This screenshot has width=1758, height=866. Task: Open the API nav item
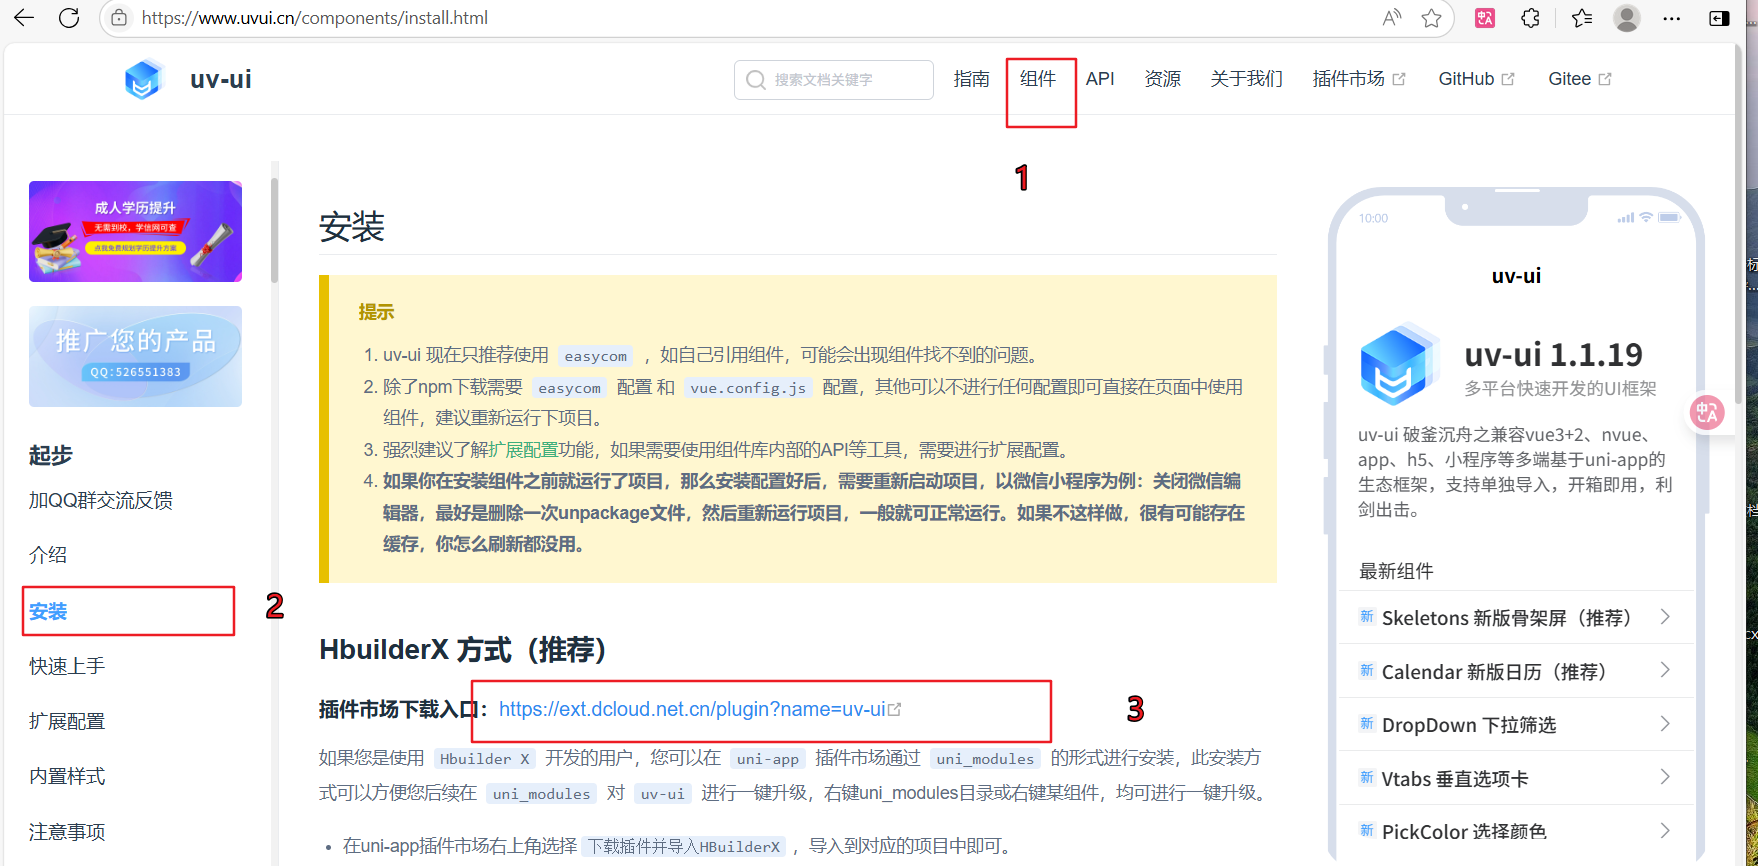tap(1100, 79)
